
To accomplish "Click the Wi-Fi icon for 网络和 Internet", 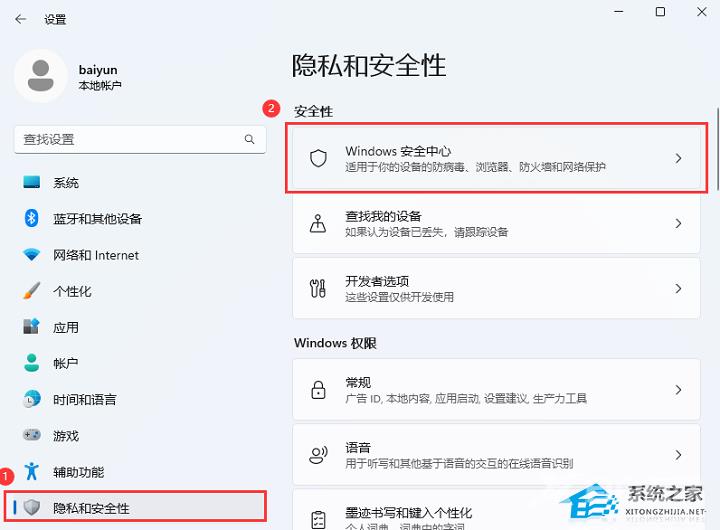I will pos(32,254).
